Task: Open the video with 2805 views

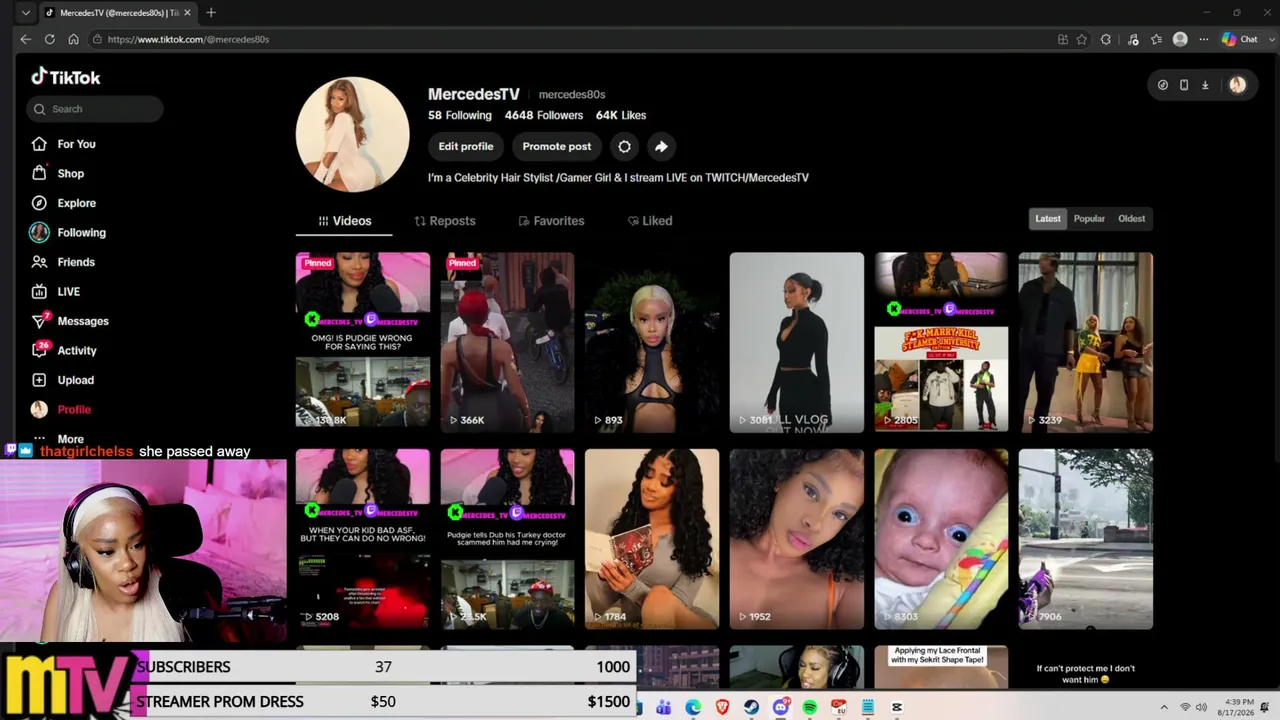Action: [941, 342]
